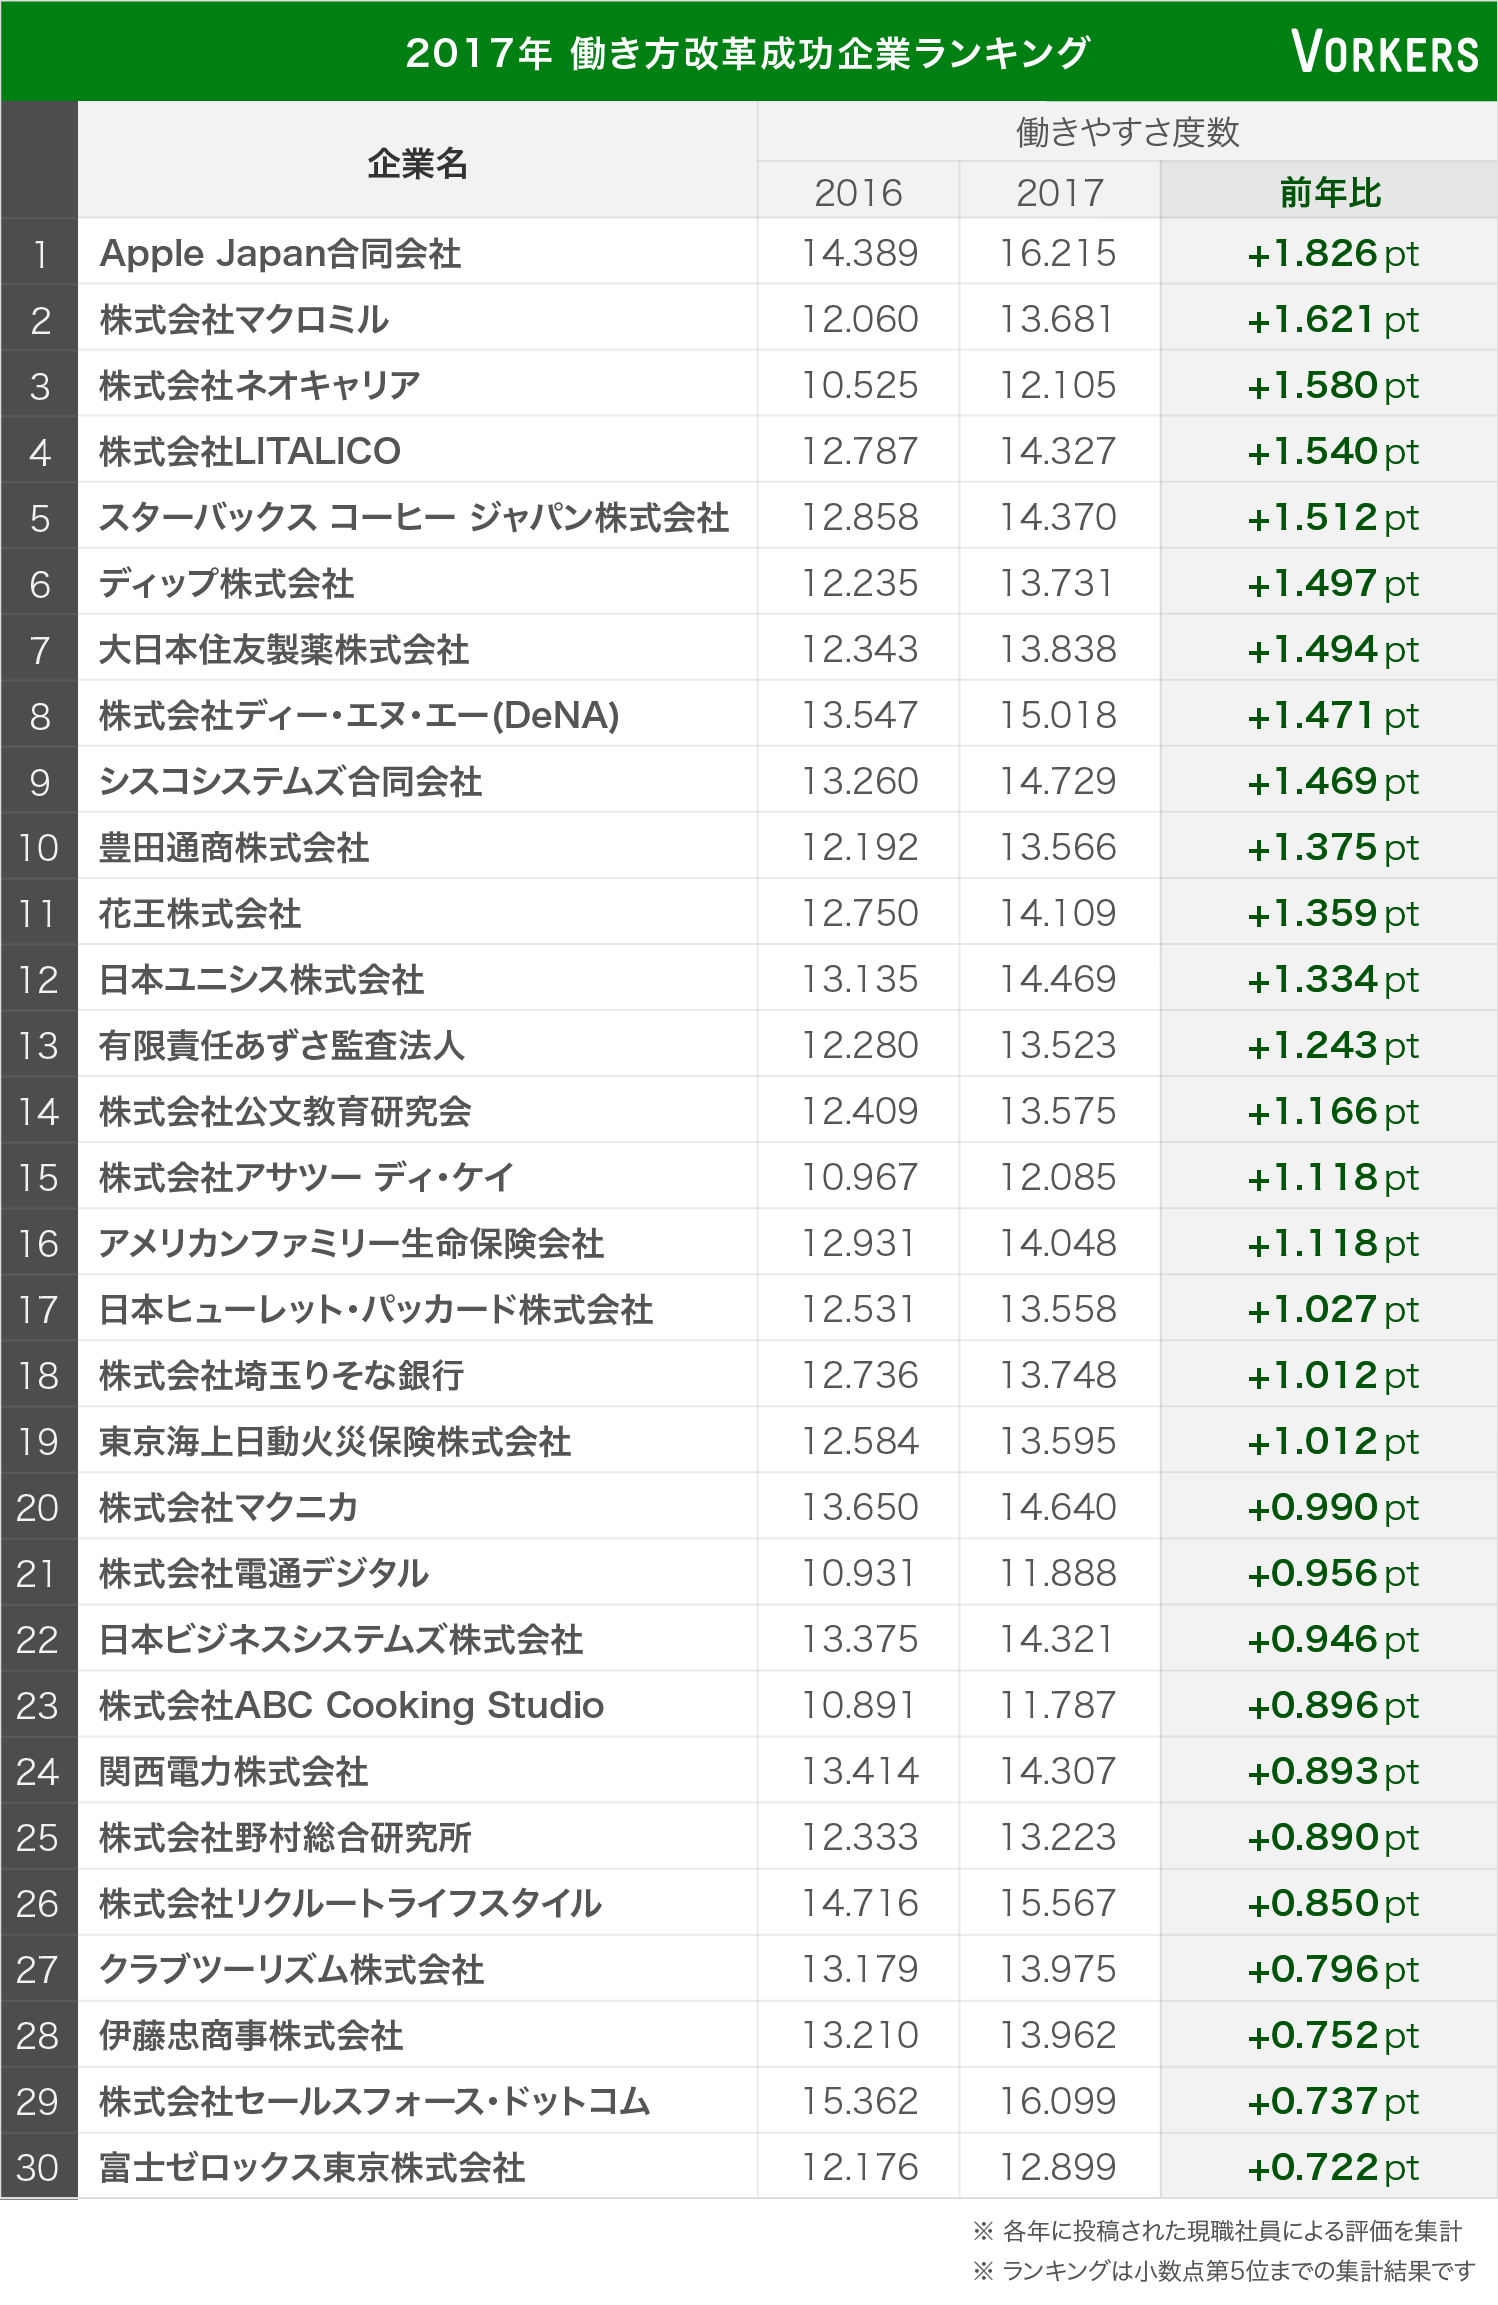Select 'ディップ株式会社' company name
Viewport: 1498px width, 2305px height.
coord(227,584)
